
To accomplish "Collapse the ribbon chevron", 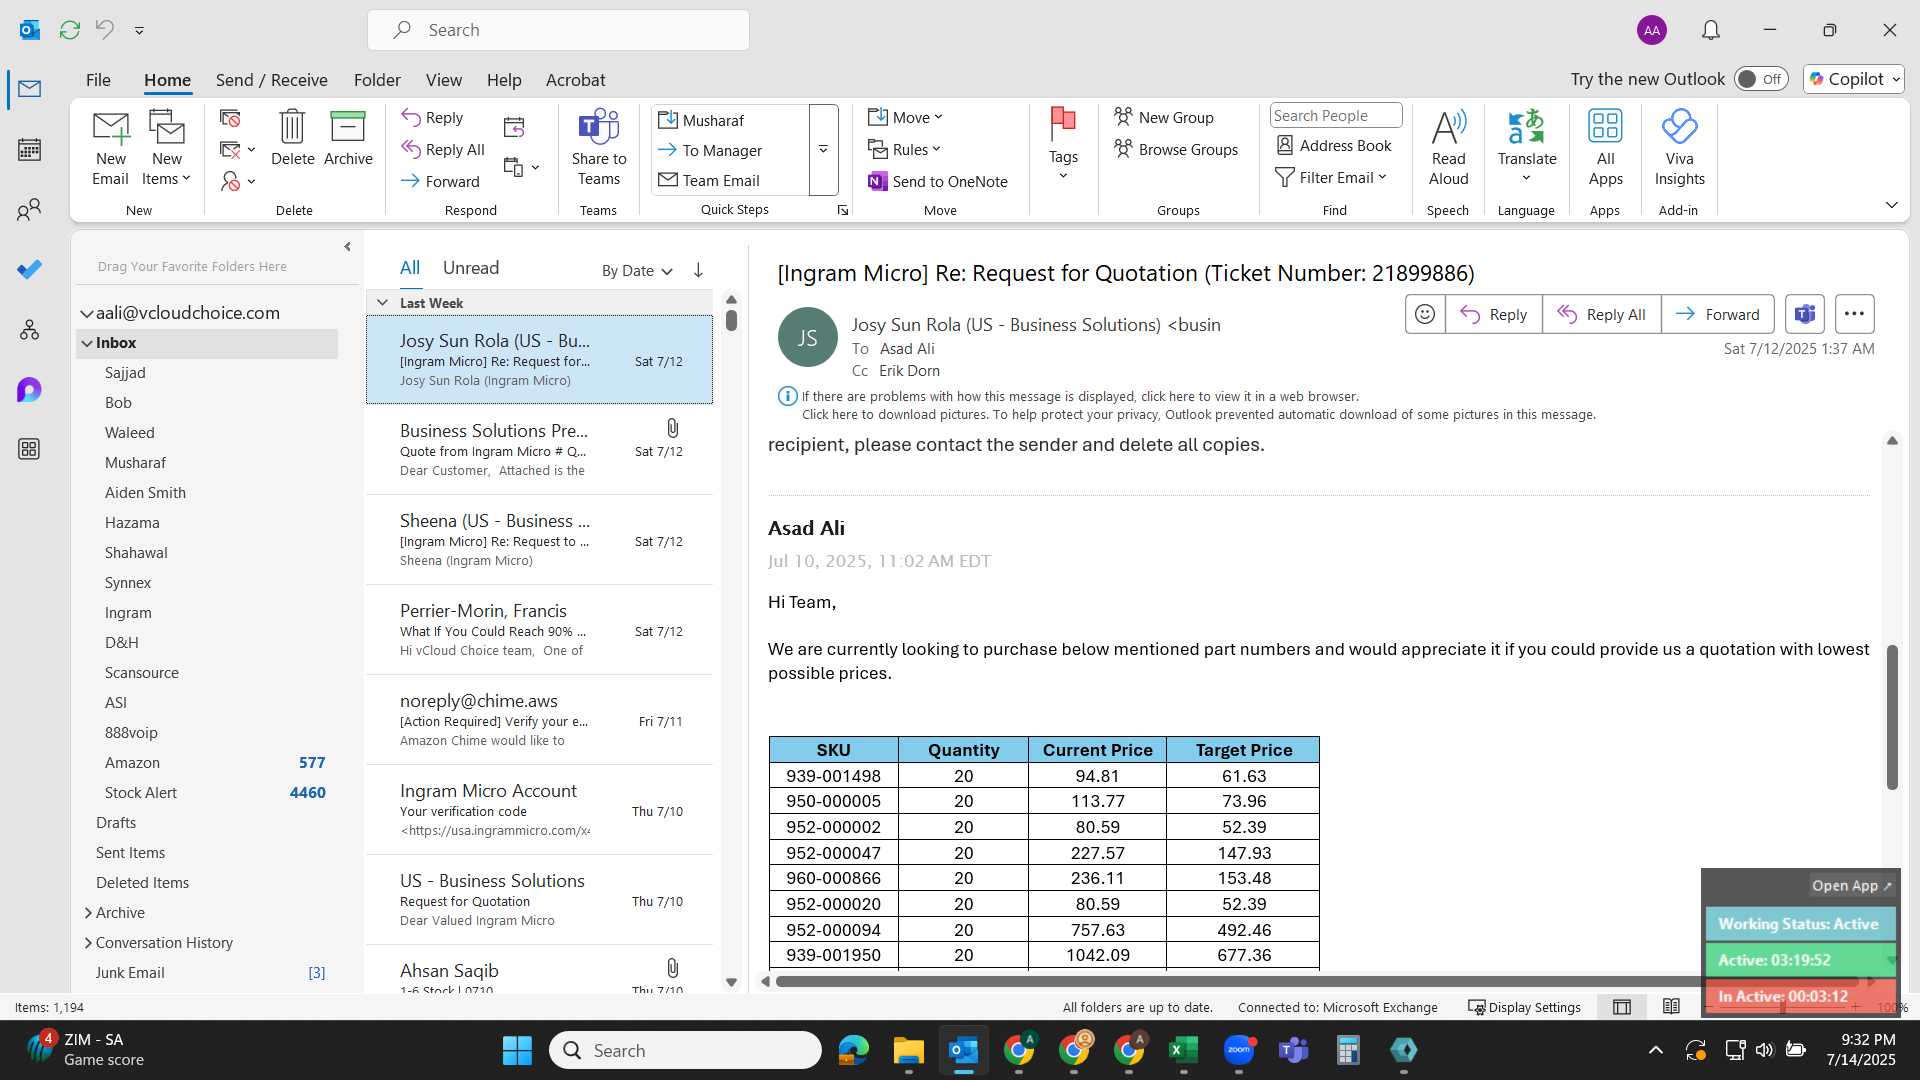I will point(1891,205).
